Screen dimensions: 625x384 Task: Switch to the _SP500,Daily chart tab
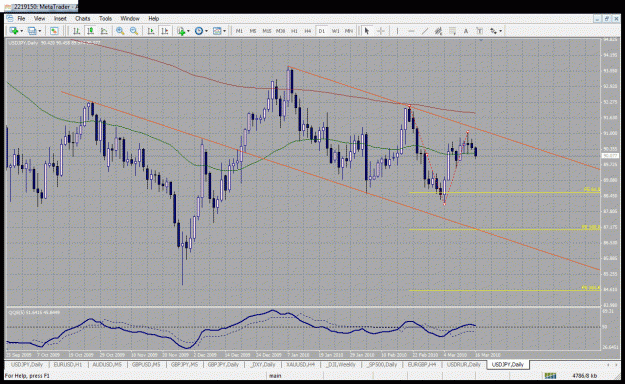click(382, 364)
